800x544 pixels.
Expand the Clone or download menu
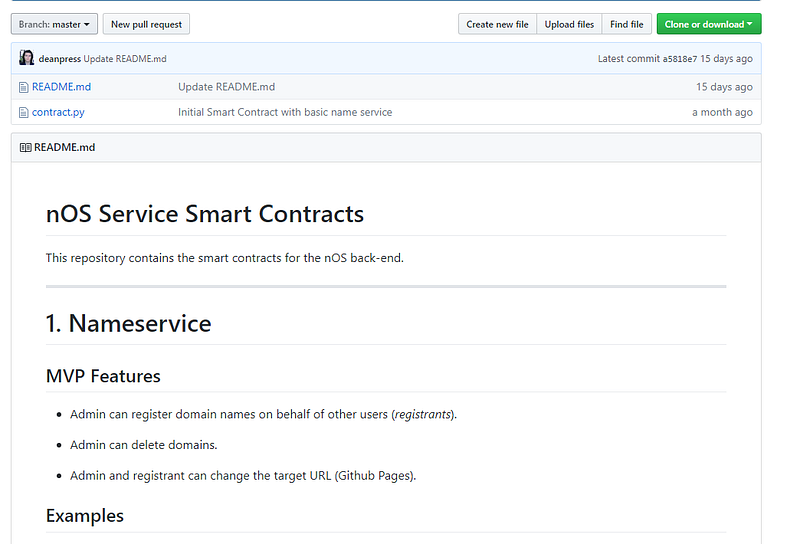click(x=709, y=24)
